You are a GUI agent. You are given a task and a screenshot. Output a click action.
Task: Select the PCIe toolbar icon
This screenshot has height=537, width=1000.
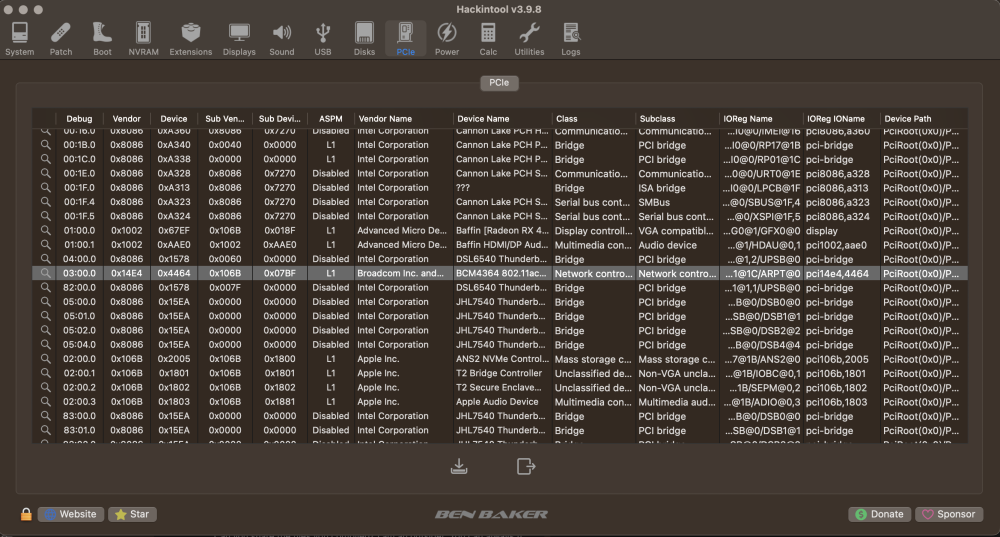[x=406, y=39]
